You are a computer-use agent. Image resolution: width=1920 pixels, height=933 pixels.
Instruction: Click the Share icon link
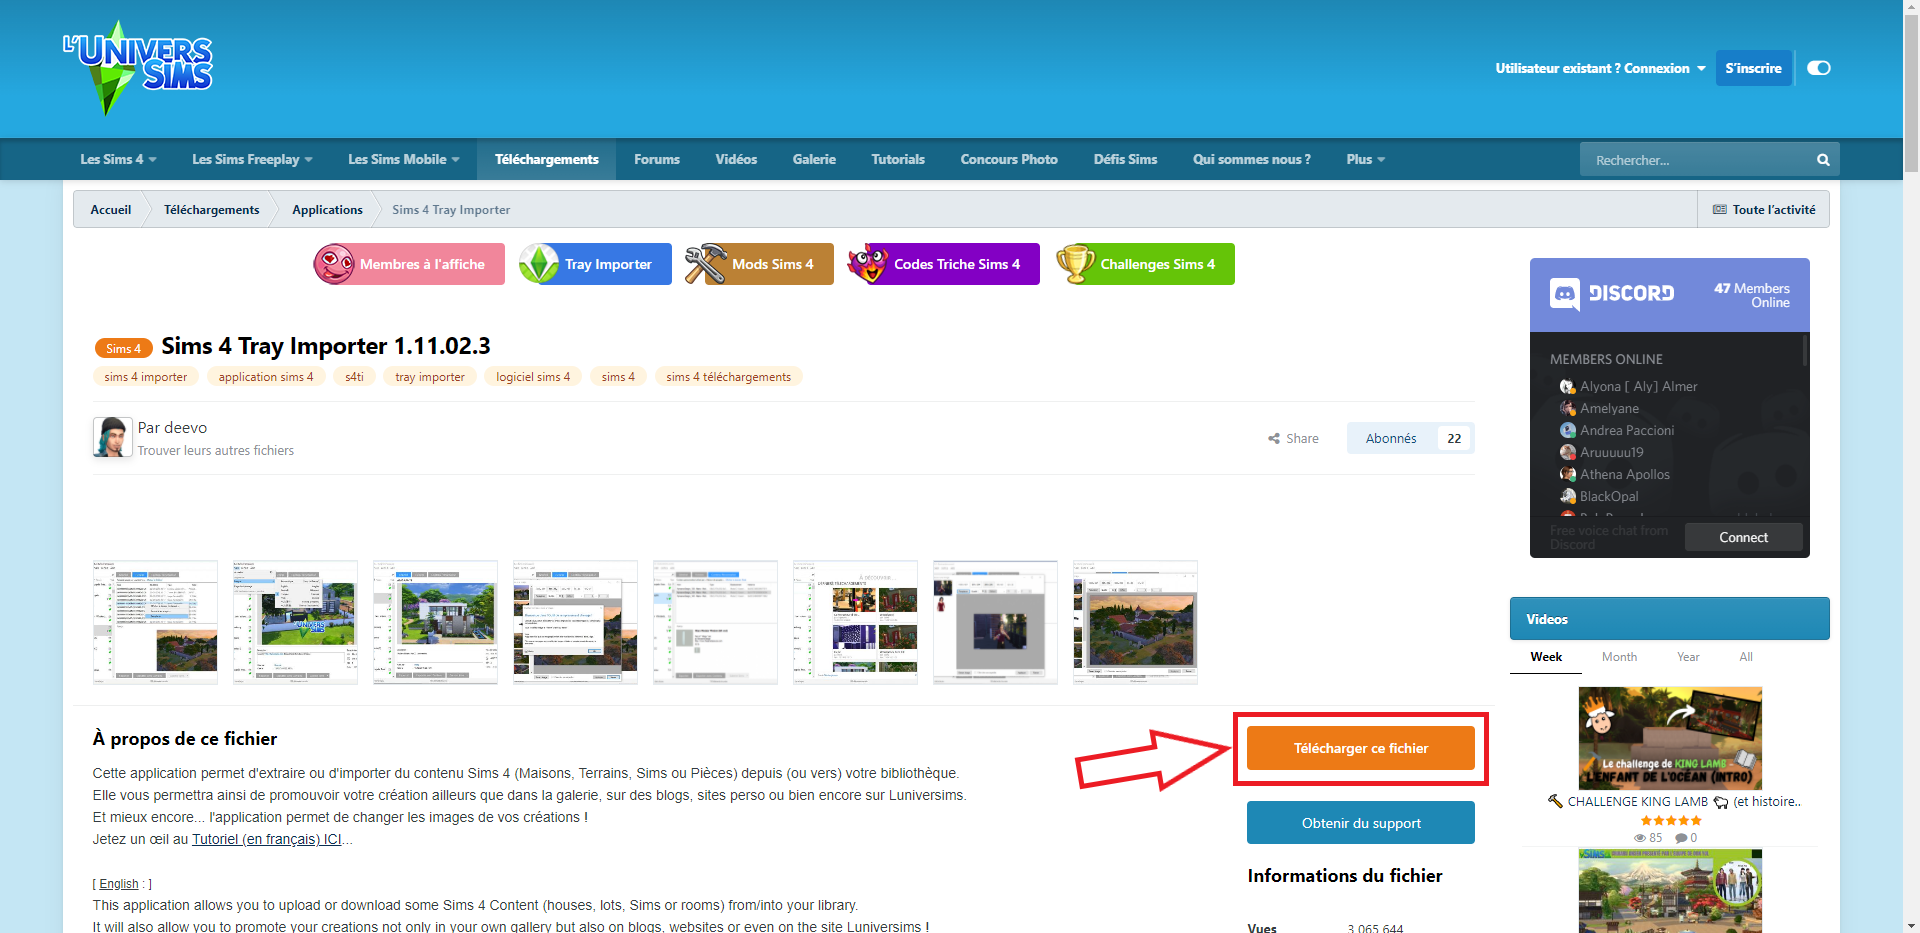coord(1293,438)
